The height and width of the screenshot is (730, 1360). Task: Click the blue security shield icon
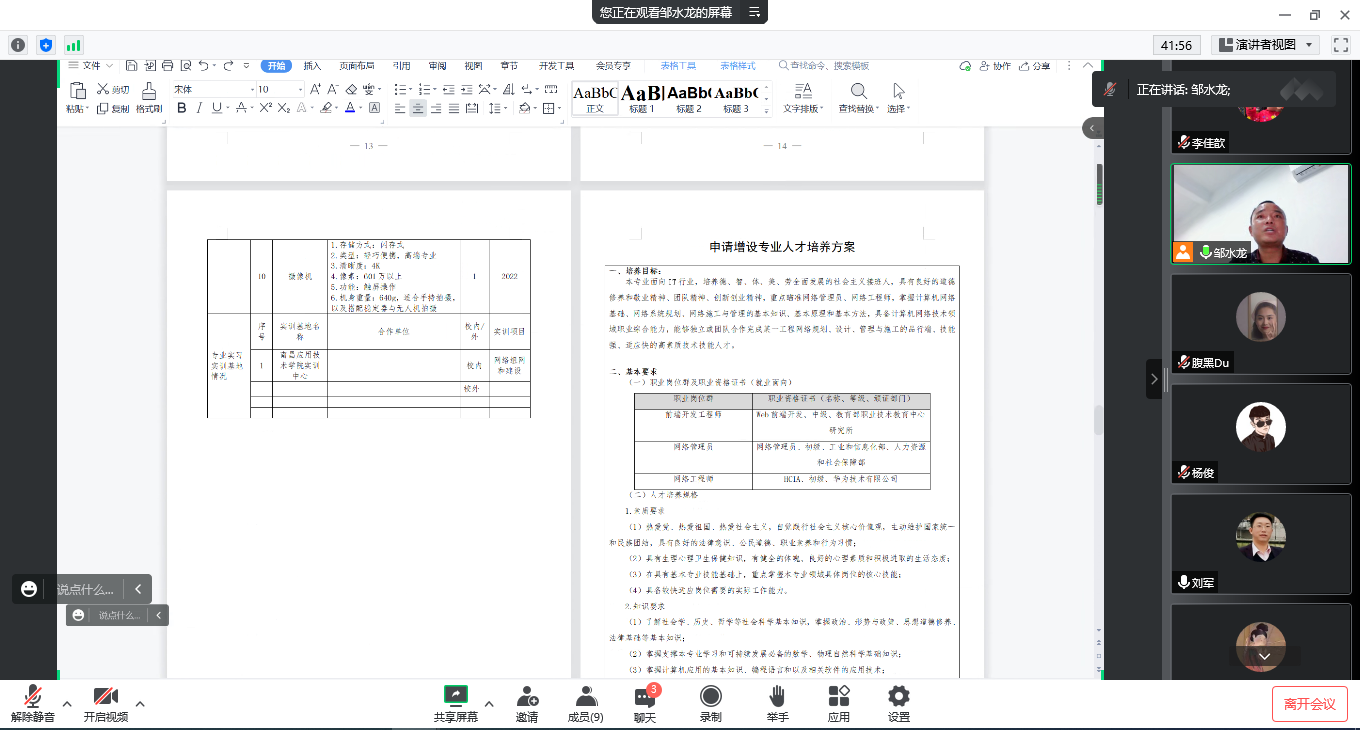coord(45,45)
